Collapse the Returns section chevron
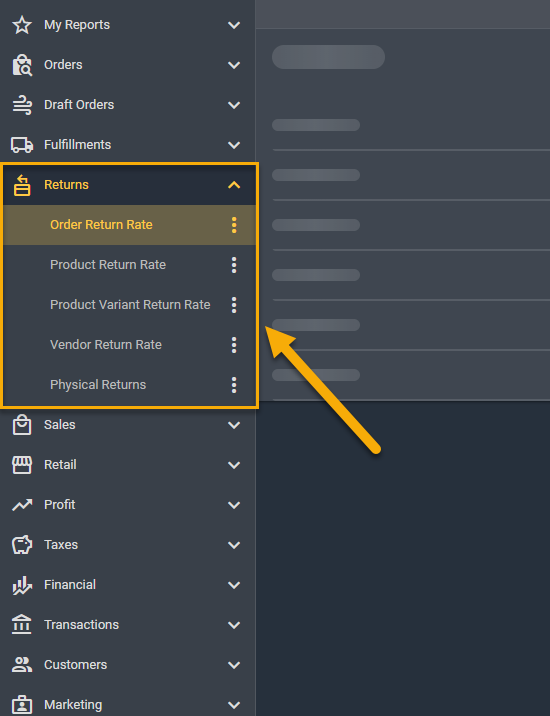The width and height of the screenshot is (550, 716). 234,185
